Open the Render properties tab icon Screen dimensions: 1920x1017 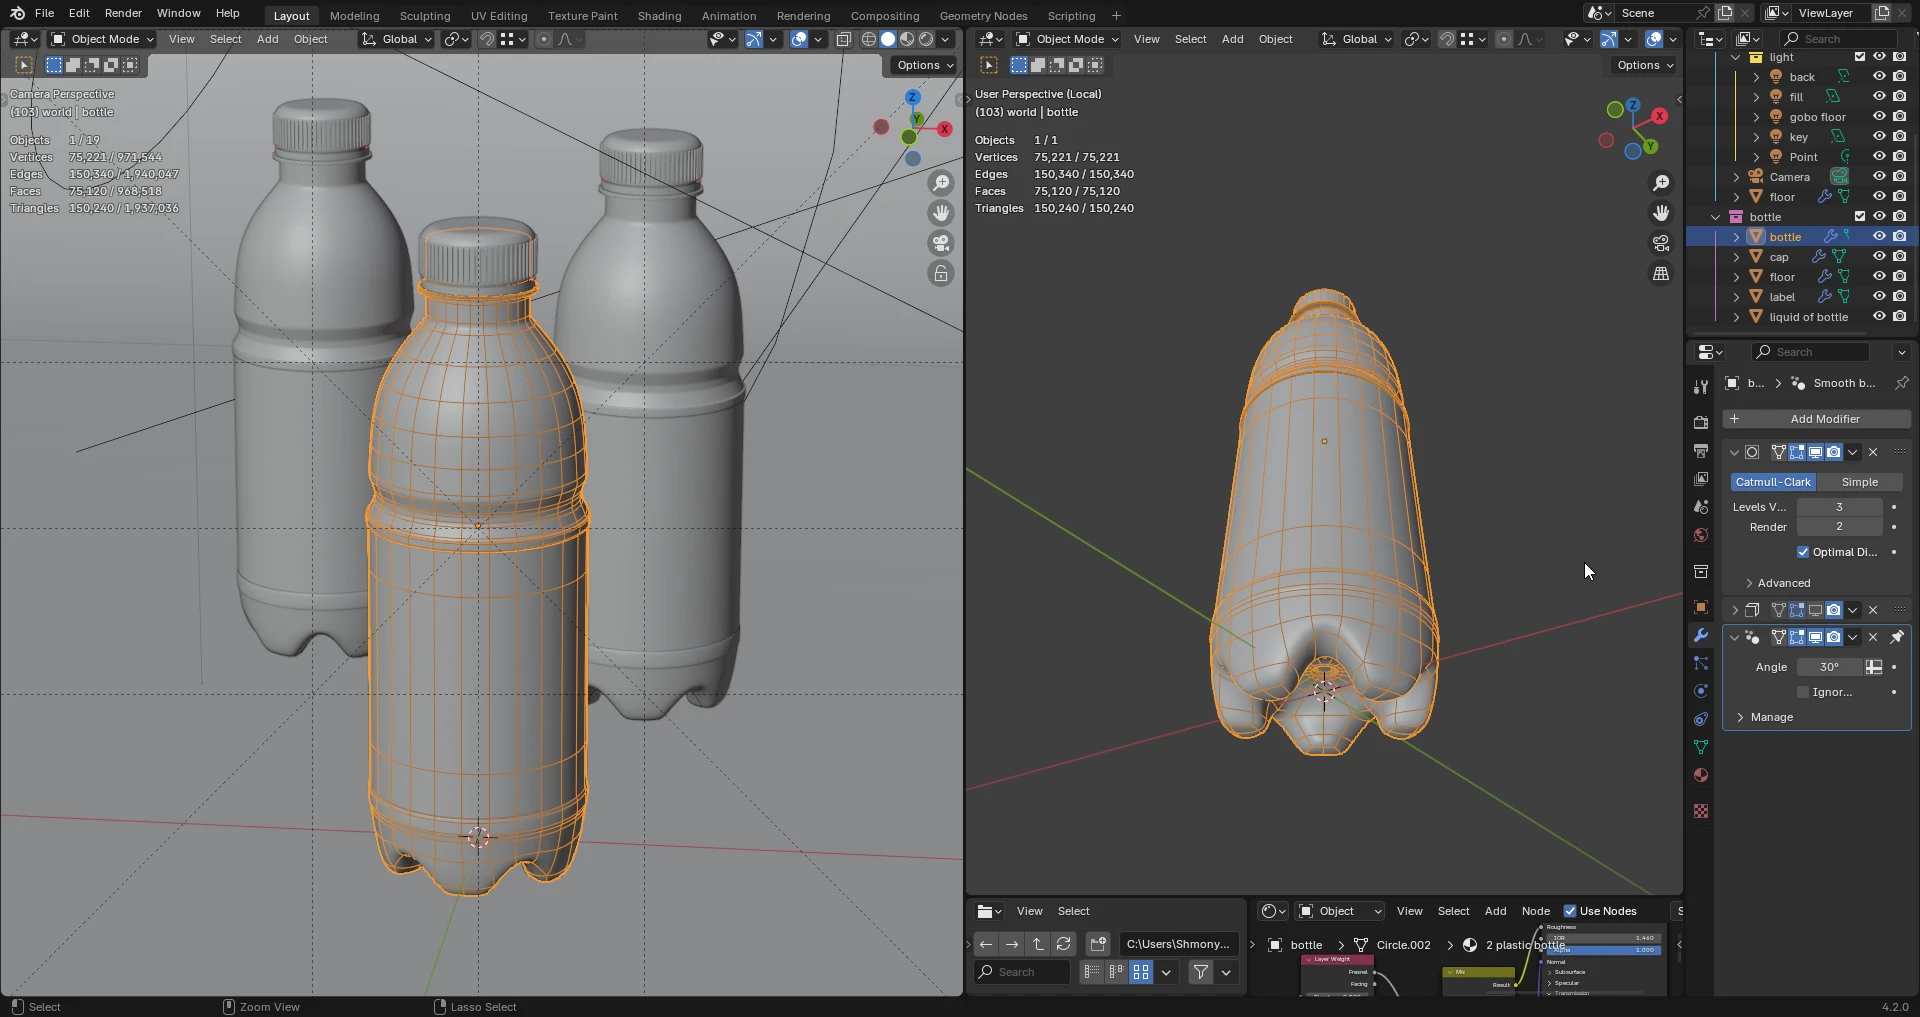coord(1701,422)
